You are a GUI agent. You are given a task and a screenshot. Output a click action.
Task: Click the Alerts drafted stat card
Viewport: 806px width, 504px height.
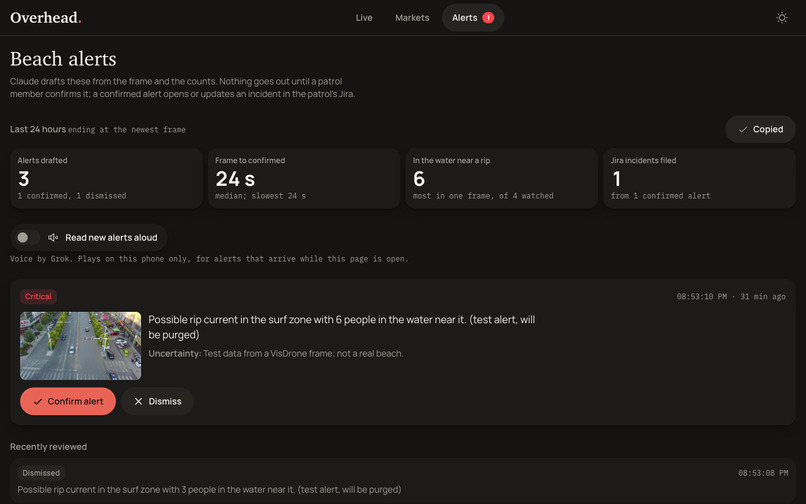click(x=106, y=178)
